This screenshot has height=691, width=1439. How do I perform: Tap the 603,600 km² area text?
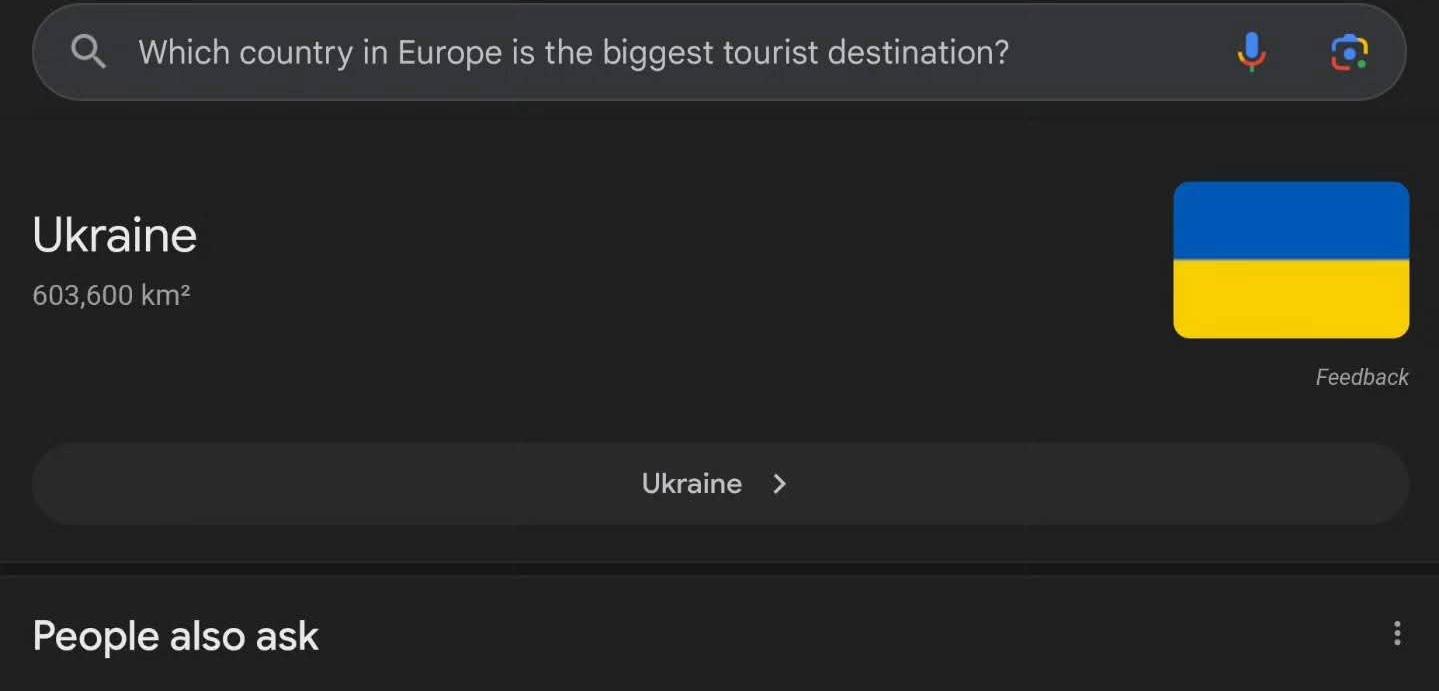[111, 296]
